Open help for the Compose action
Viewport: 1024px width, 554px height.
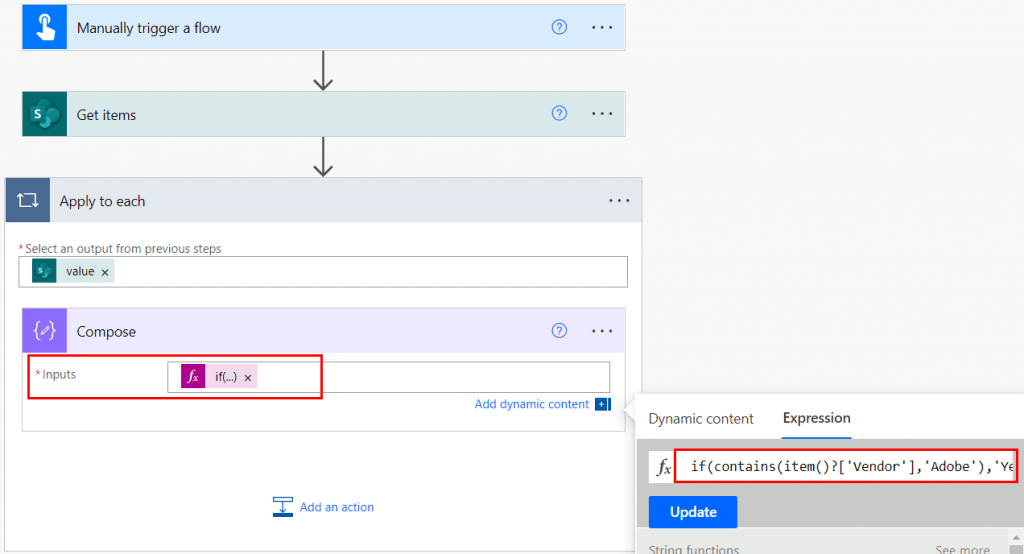click(559, 331)
